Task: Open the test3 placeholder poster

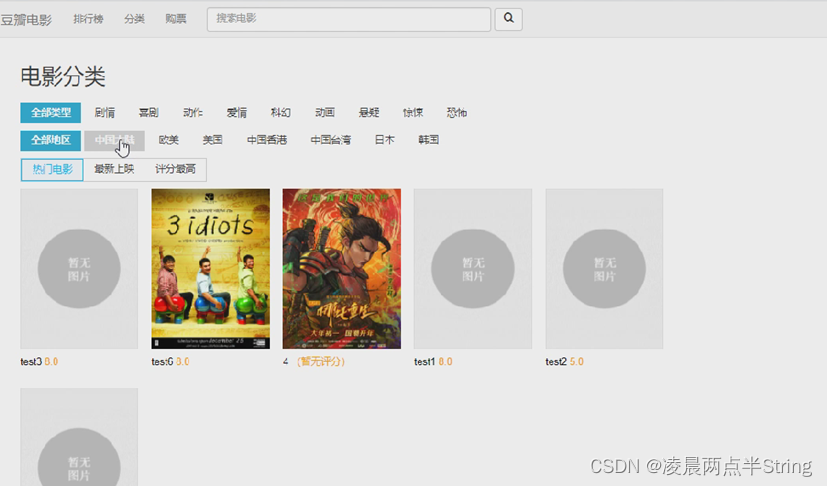Action: pyautogui.click(x=79, y=269)
